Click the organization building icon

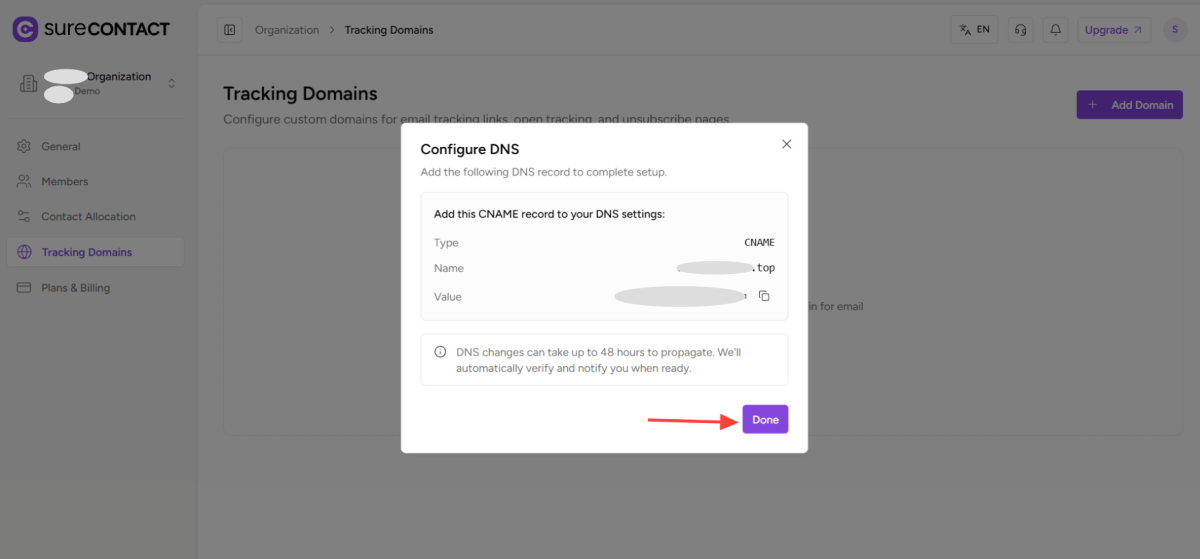[x=28, y=84]
